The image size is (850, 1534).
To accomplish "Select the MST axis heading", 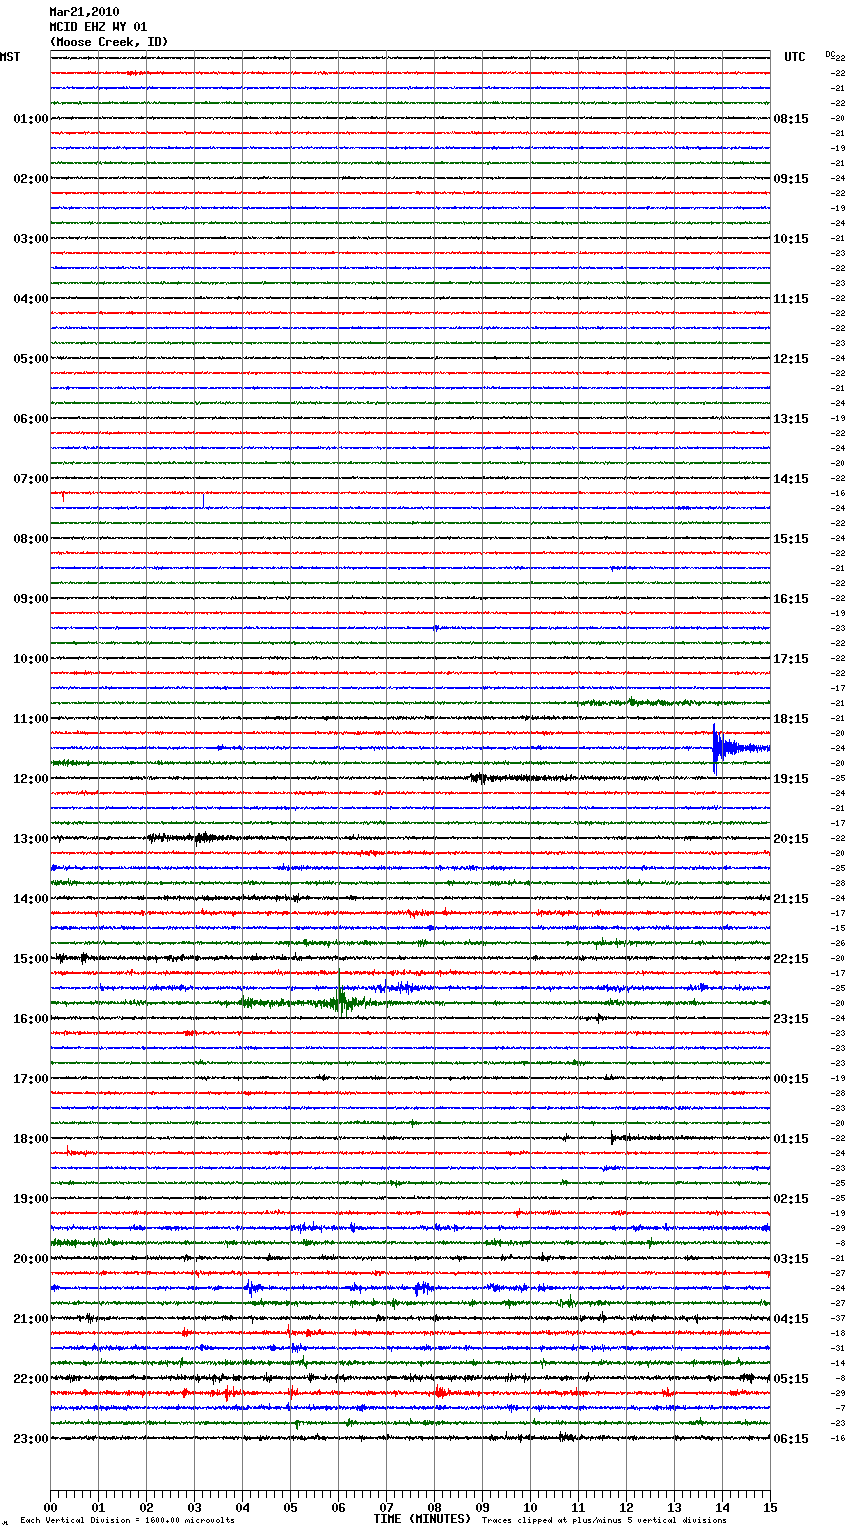I will tap(10, 57).
